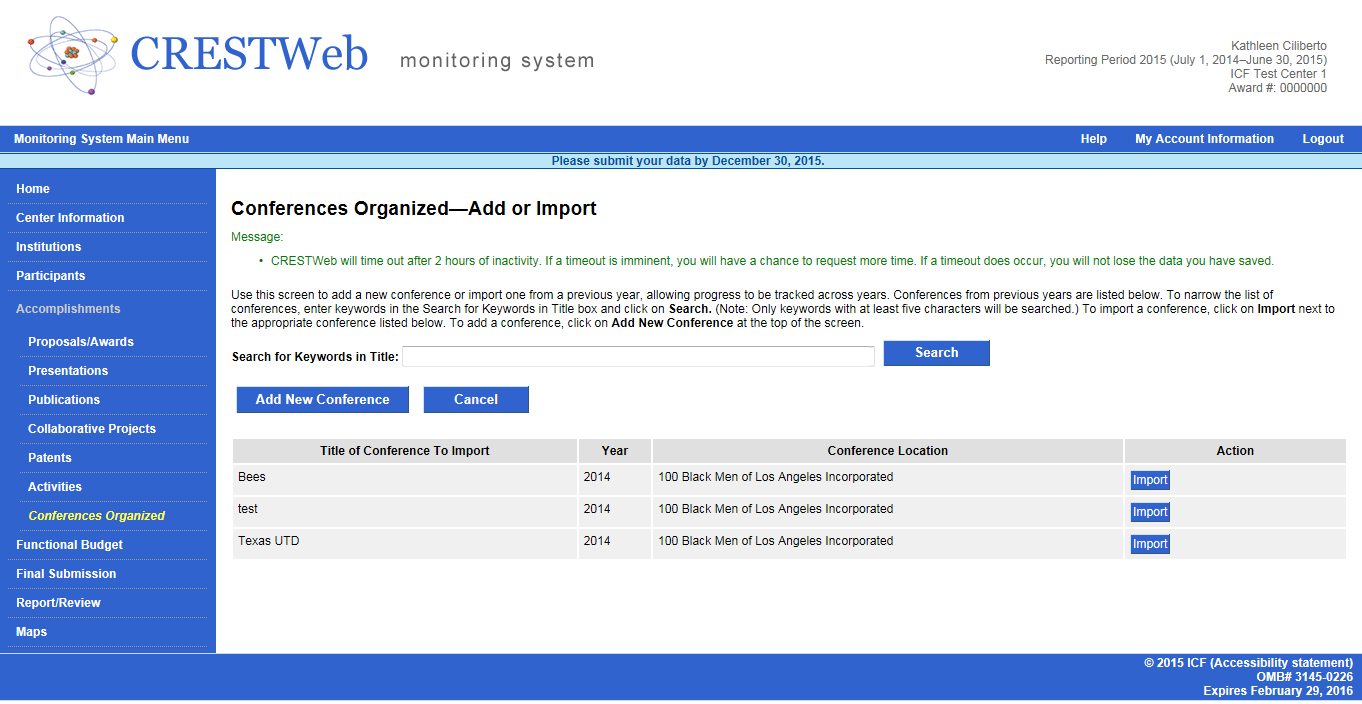The width and height of the screenshot is (1362, 704).
Task: Import the Bees conference
Action: 1150,480
